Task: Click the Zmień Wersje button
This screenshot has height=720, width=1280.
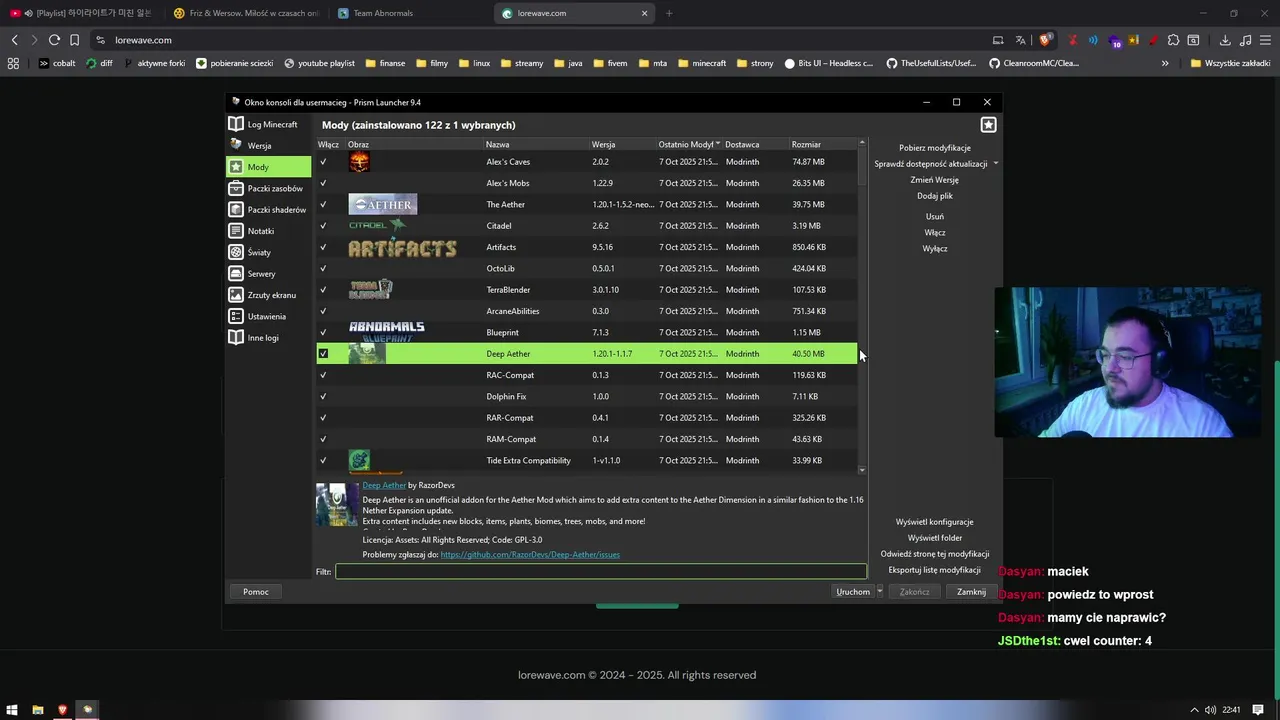Action: coord(934,180)
